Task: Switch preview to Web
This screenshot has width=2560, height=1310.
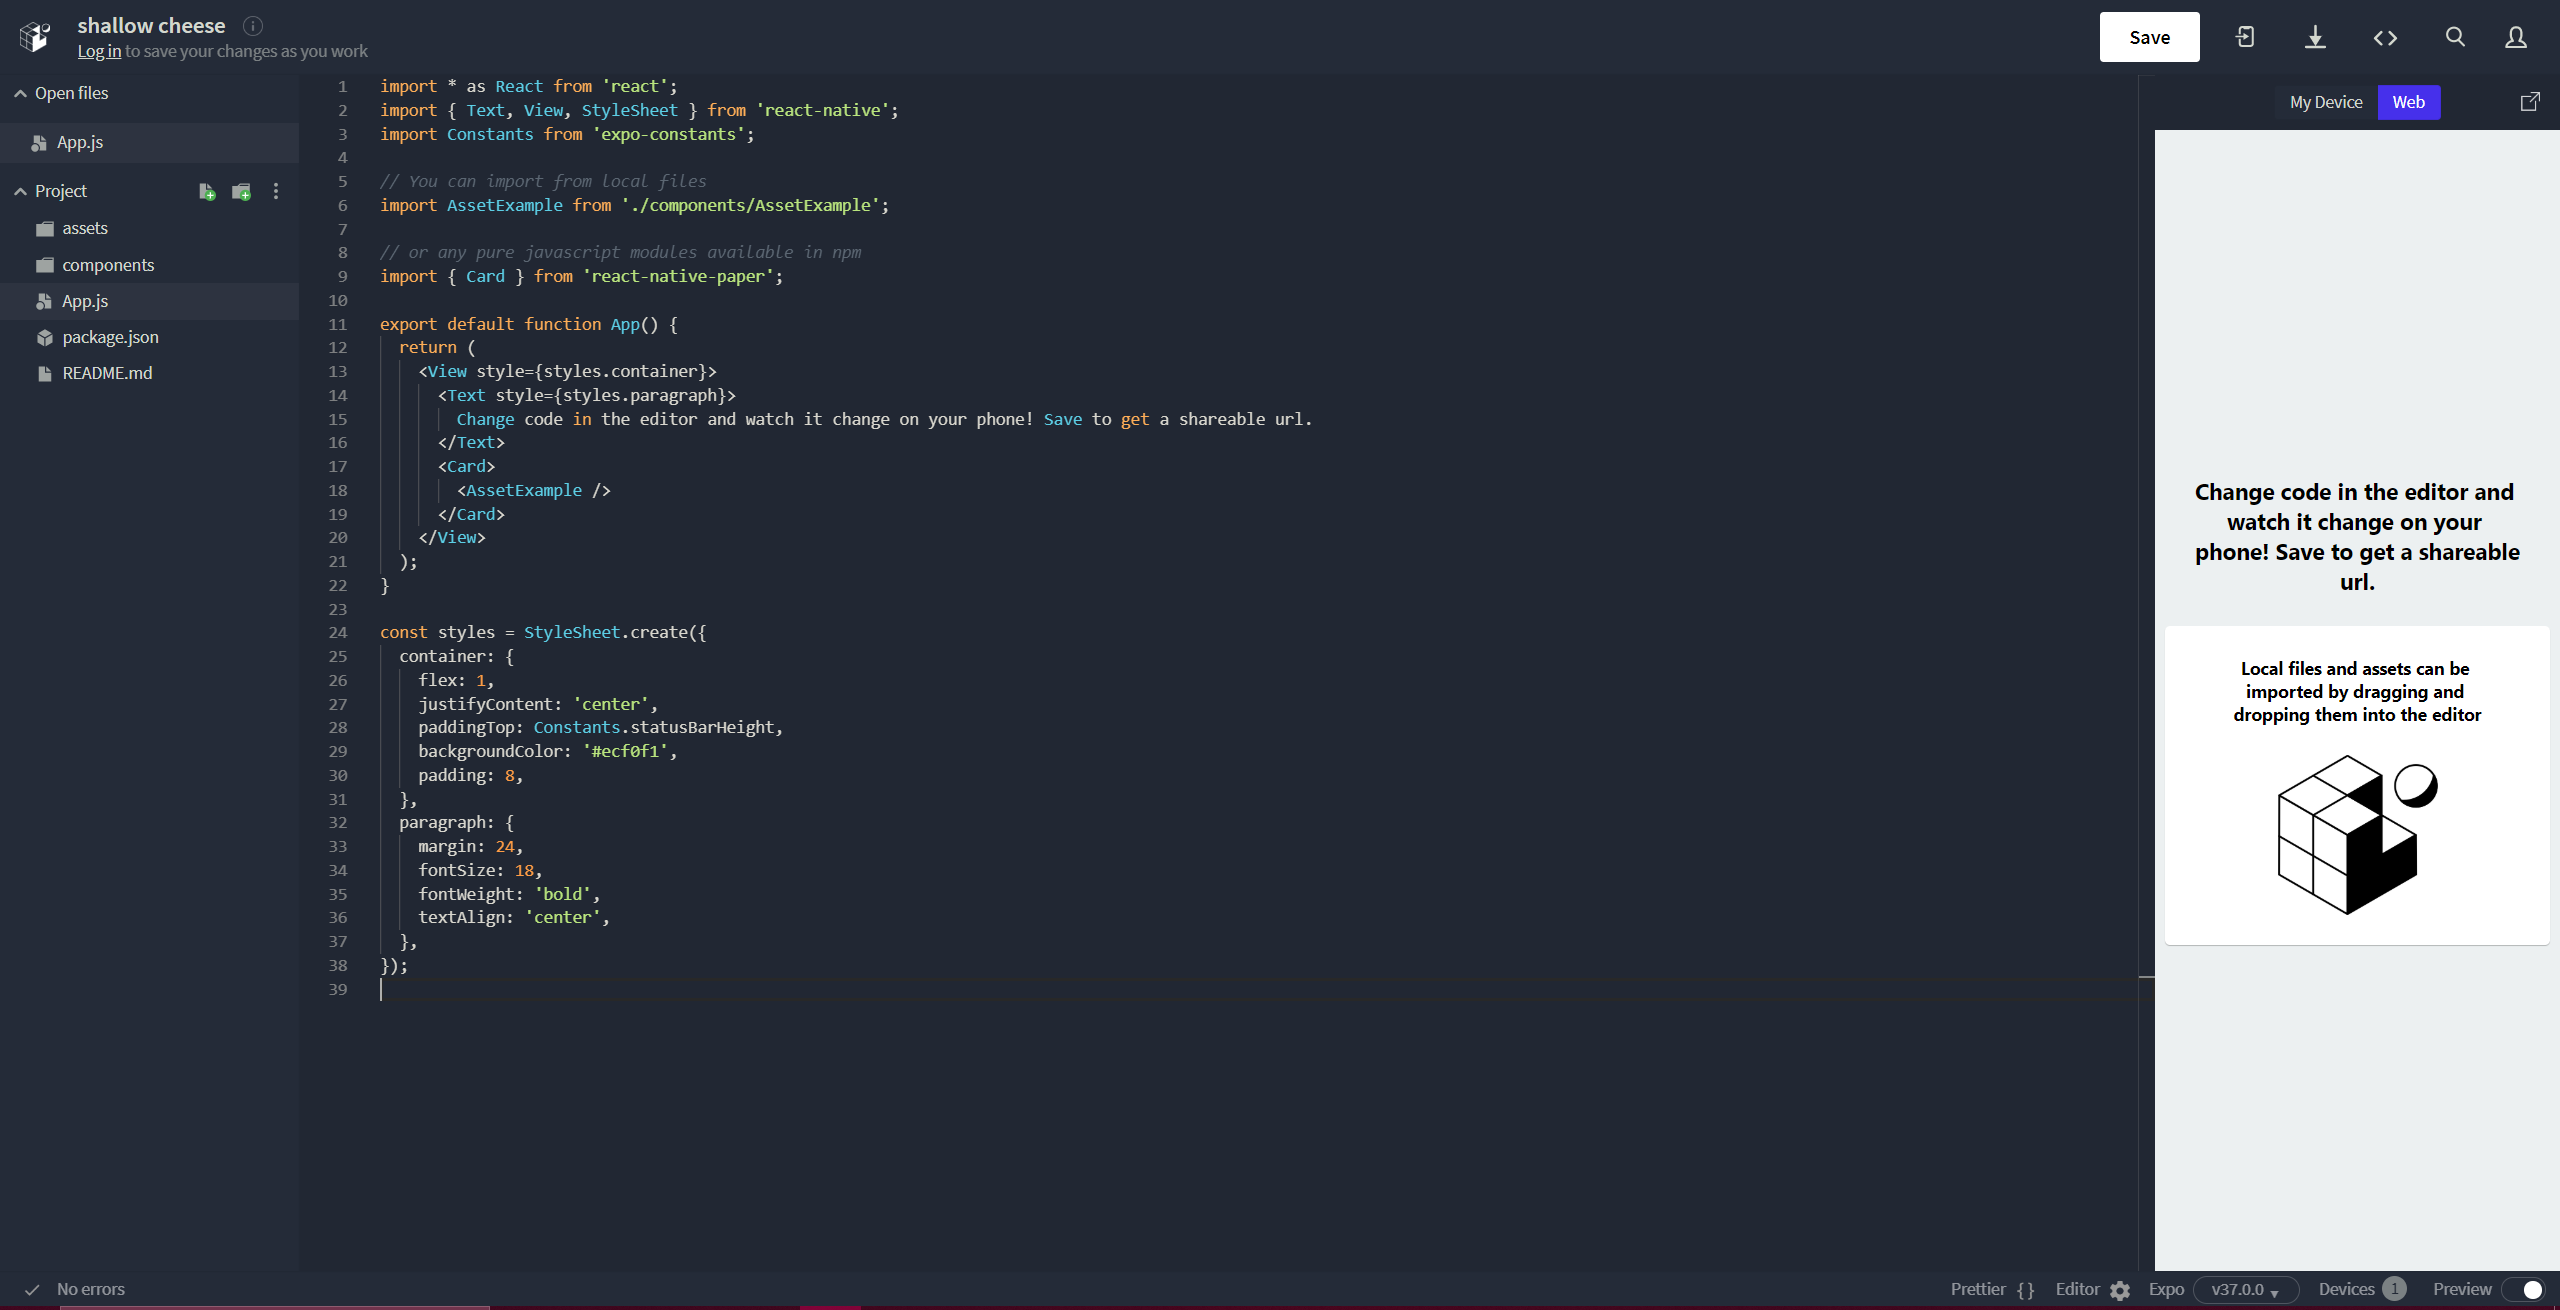Action: [2408, 102]
